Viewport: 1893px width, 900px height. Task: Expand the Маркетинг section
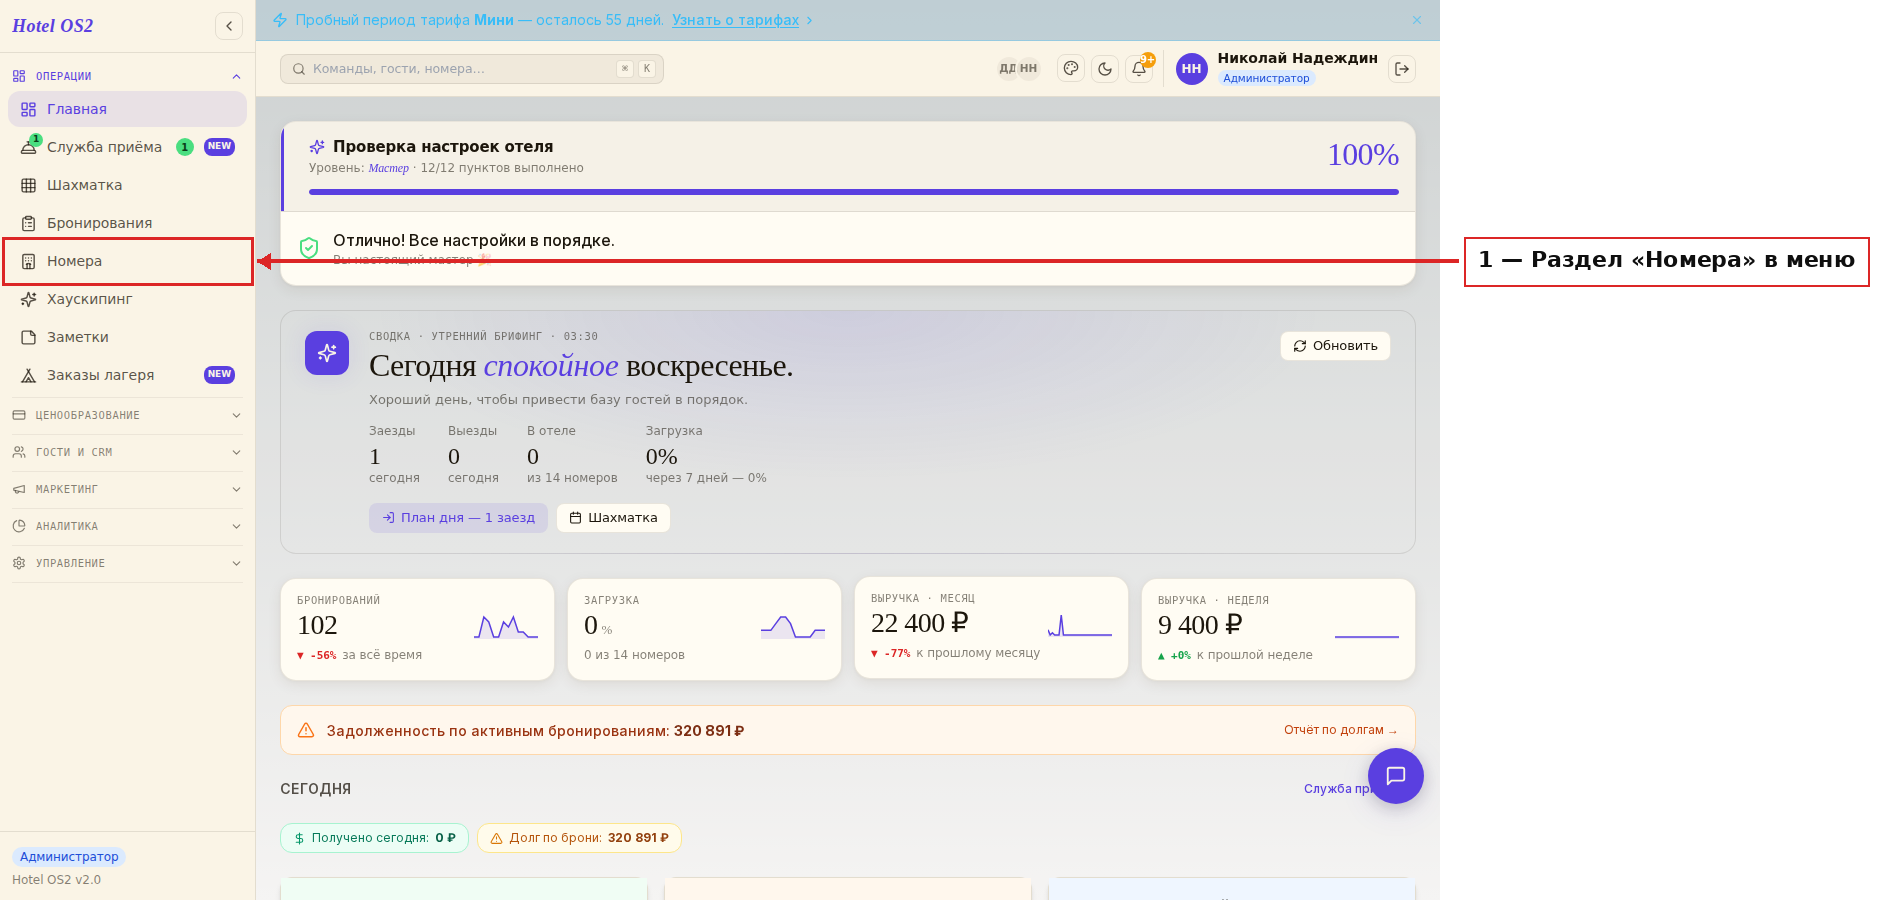[127, 489]
